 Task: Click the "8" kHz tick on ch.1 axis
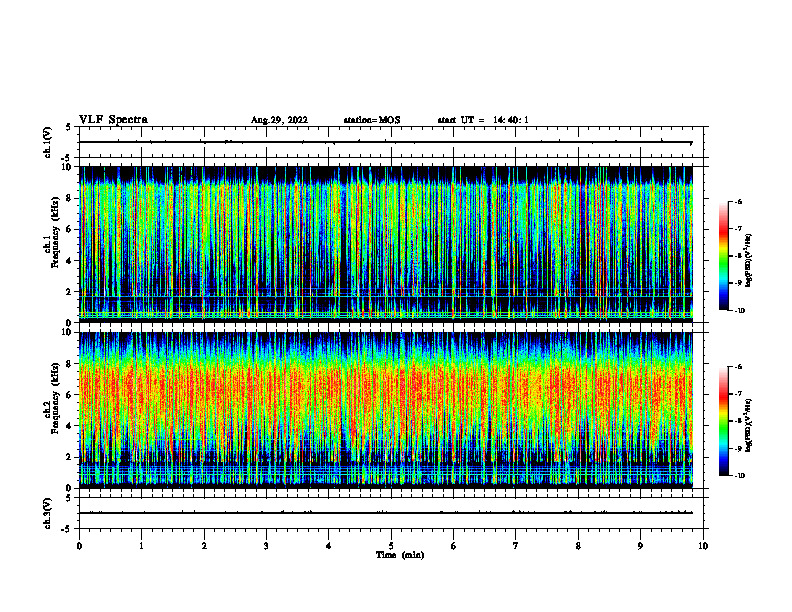coord(70,198)
